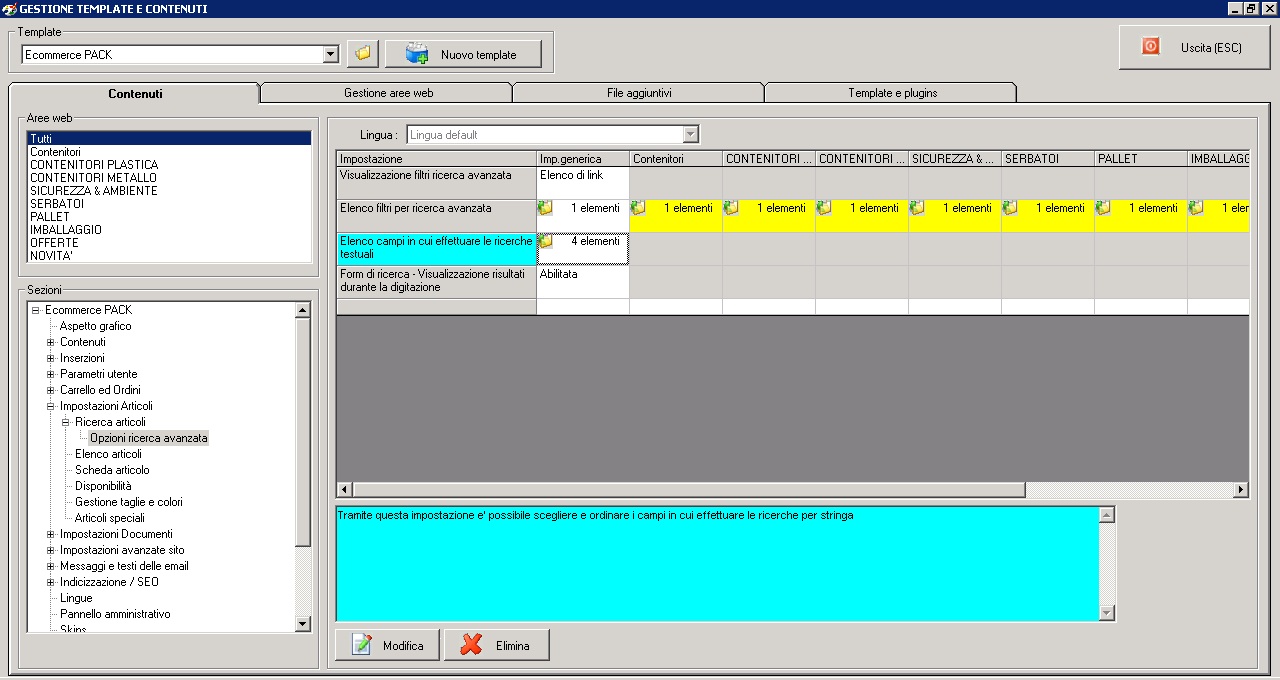Click the Uscita (ESC) exit button
The height and width of the screenshot is (680, 1280).
(x=1194, y=47)
